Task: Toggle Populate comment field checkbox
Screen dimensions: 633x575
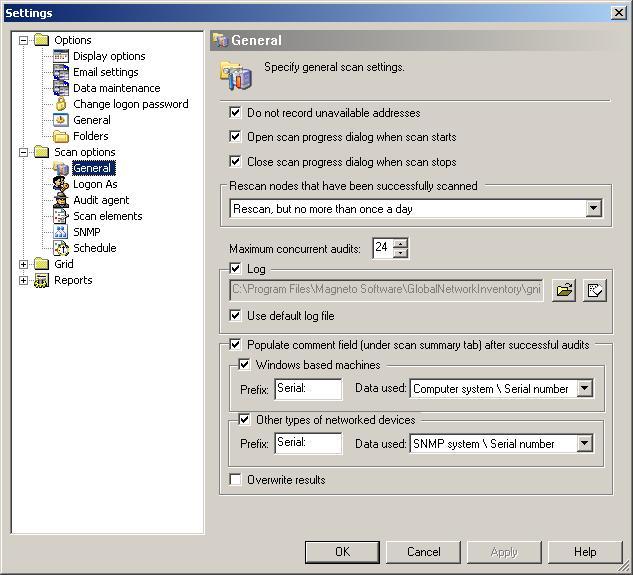Action: (235, 344)
